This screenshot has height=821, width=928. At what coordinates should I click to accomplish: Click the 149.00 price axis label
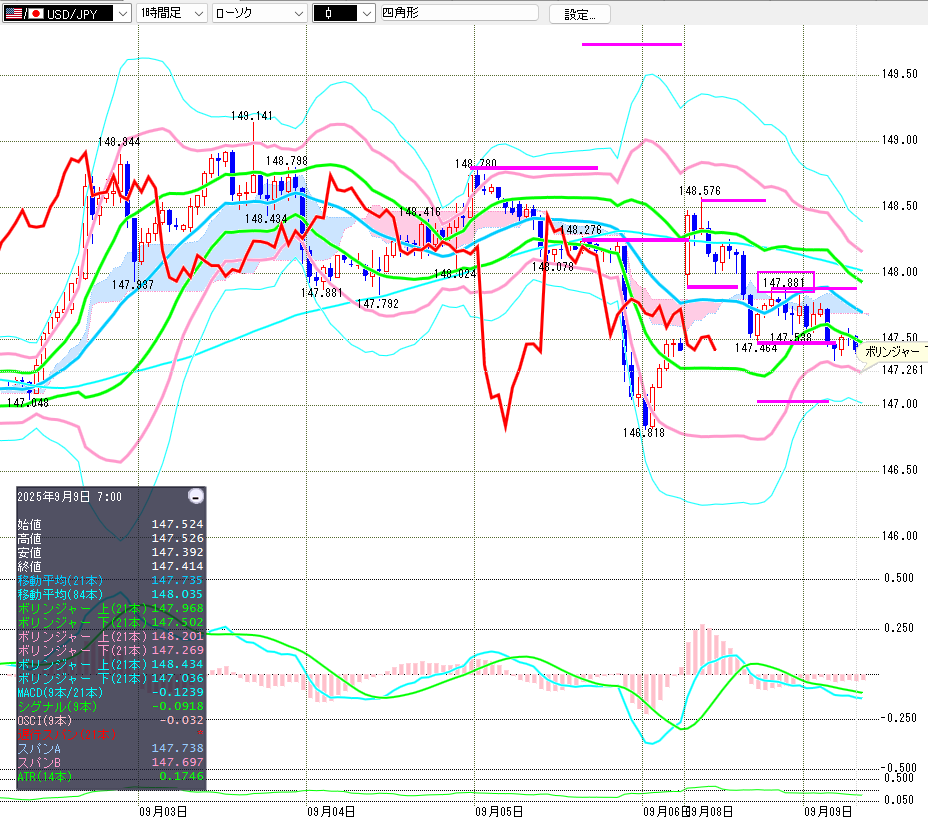coord(900,140)
